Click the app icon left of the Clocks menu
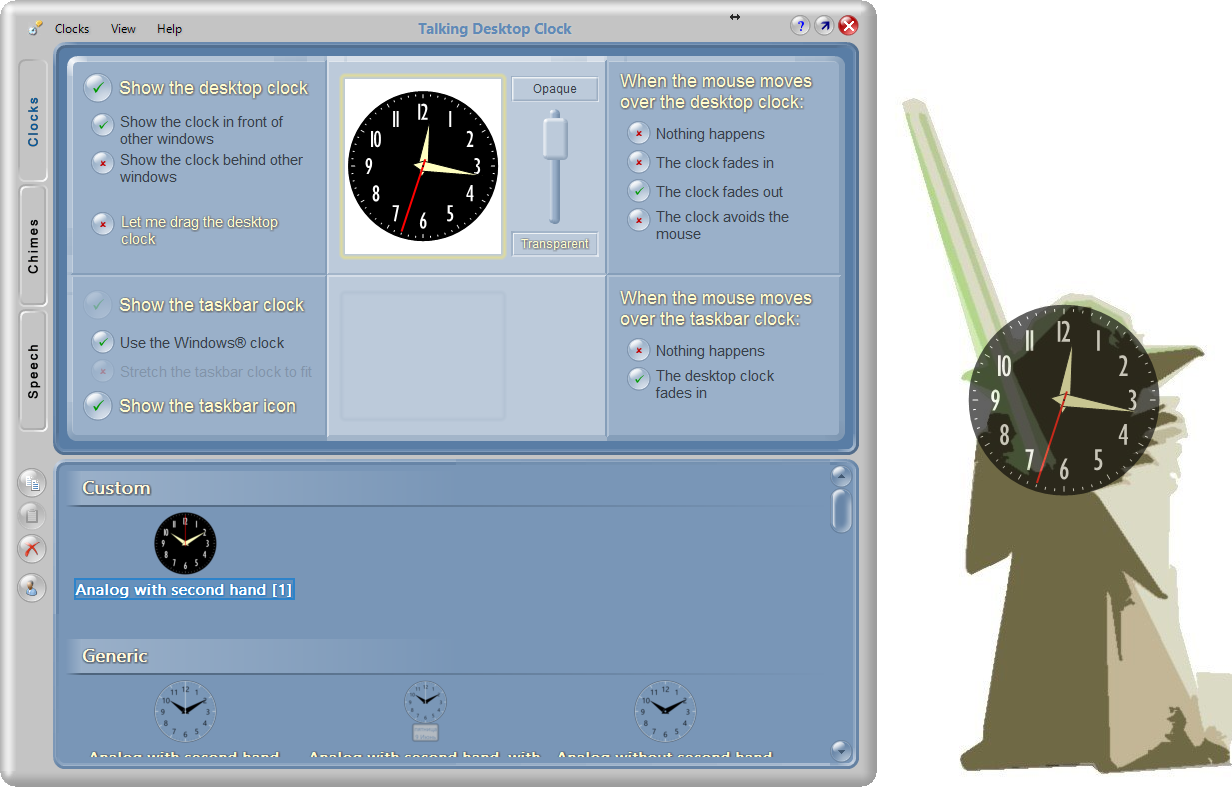 click(x=36, y=28)
